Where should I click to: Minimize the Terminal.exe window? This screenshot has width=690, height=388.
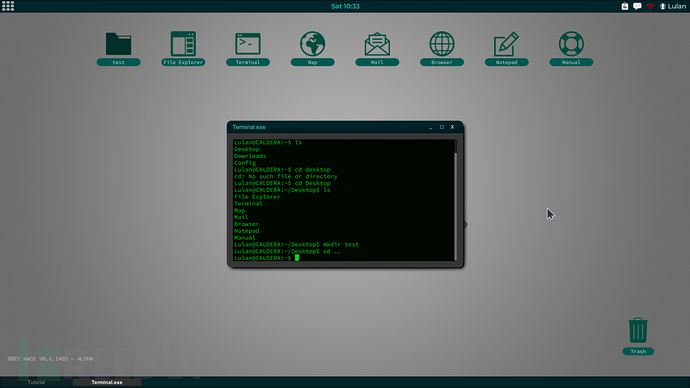[x=431, y=127]
